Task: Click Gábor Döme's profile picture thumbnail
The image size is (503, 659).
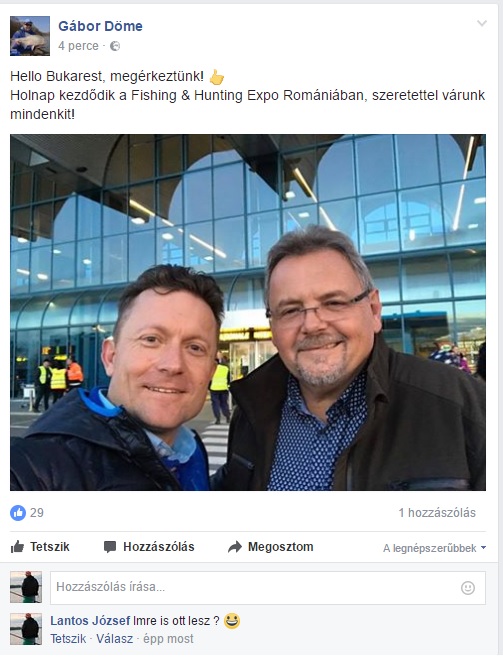Action: 30,36
